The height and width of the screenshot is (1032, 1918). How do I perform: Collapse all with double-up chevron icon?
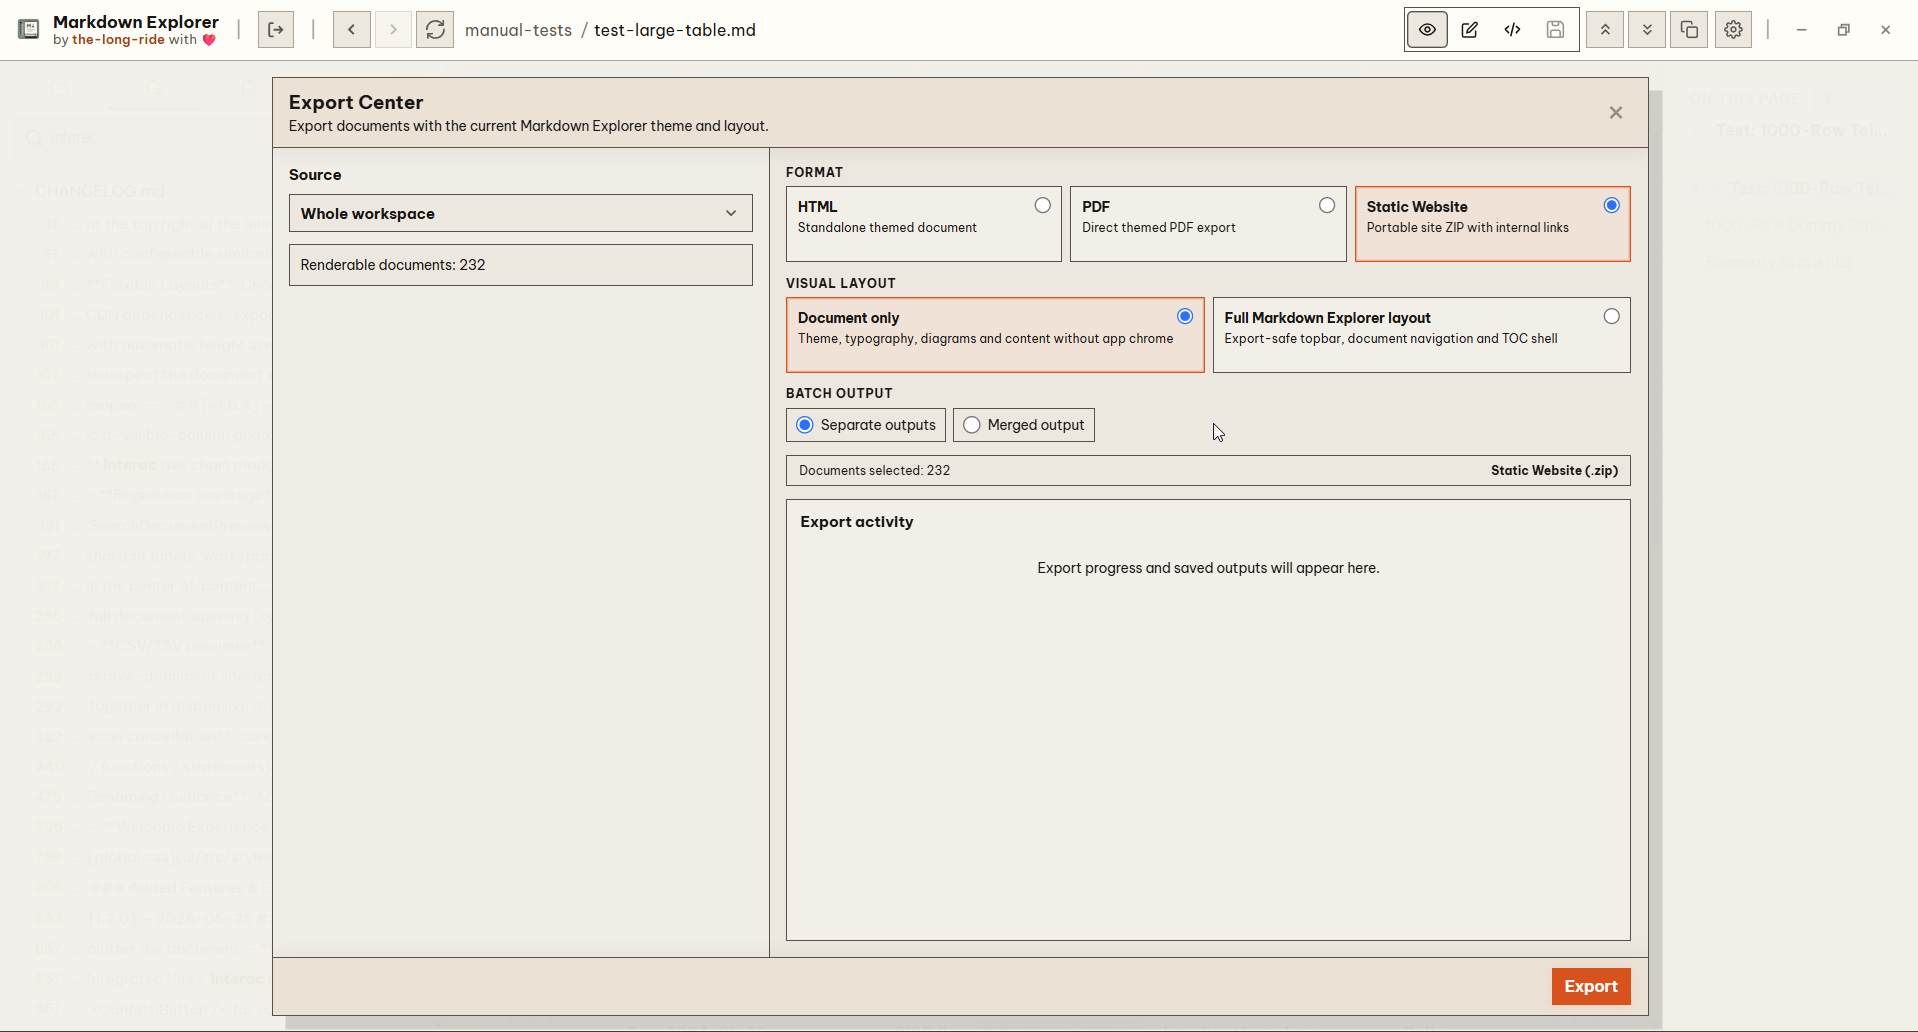point(1605,30)
